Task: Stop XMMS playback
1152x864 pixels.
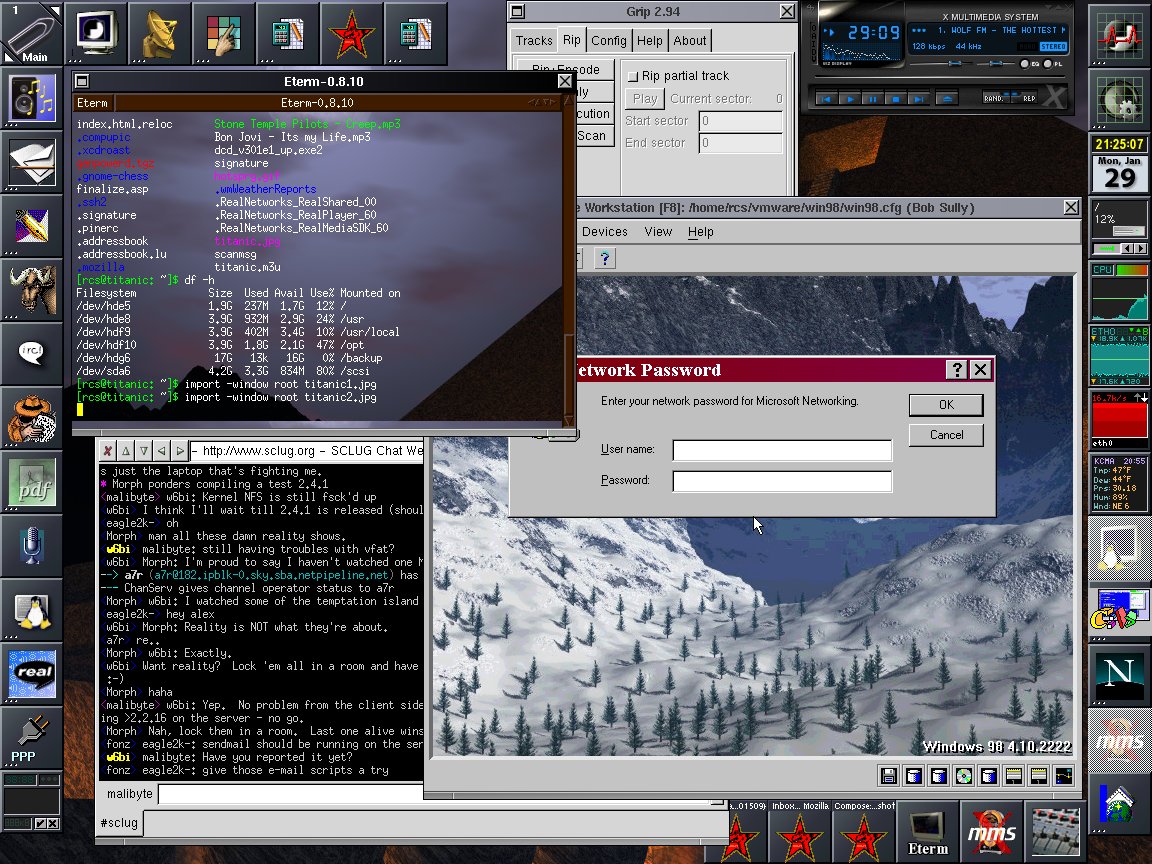Action: tap(896, 98)
